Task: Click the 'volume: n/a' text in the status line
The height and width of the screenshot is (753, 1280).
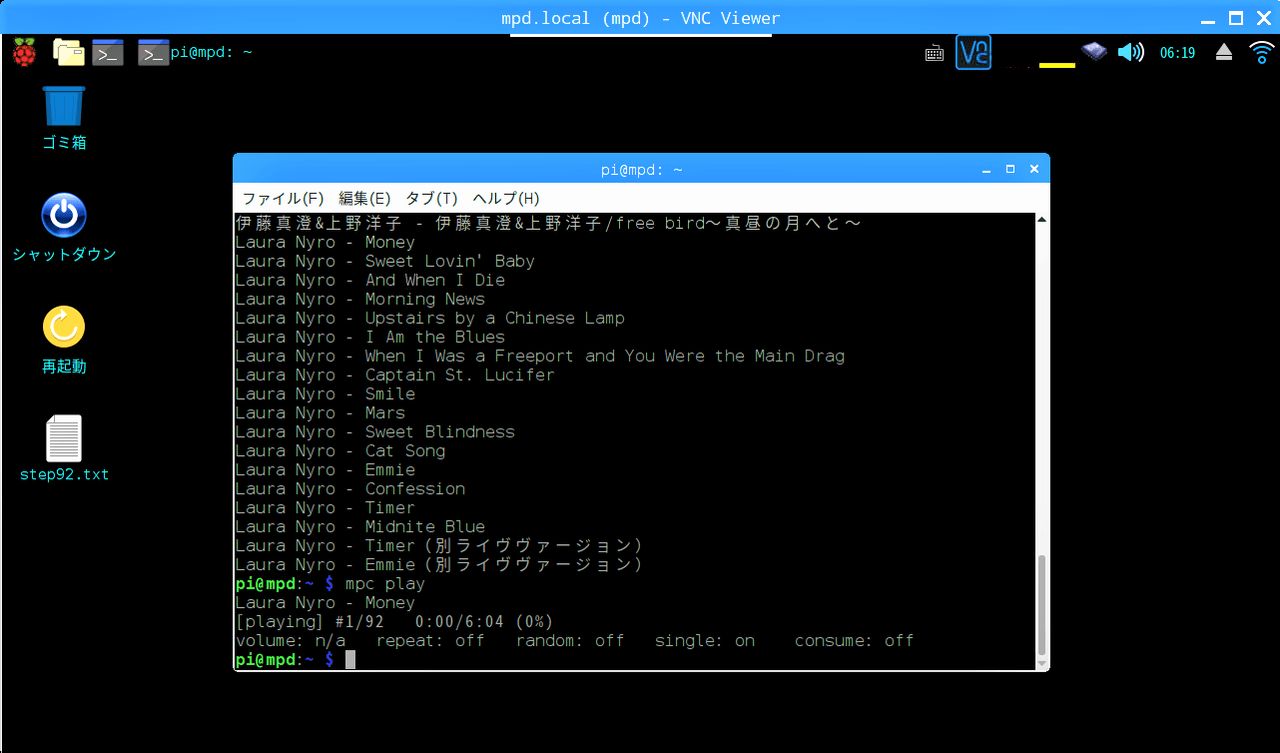Action: [x=290, y=641]
